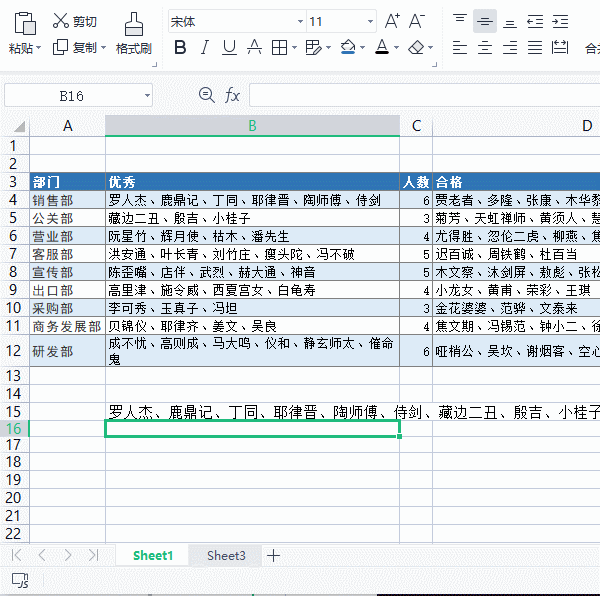Click the cell style drawing icon

click(x=314, y=48)
